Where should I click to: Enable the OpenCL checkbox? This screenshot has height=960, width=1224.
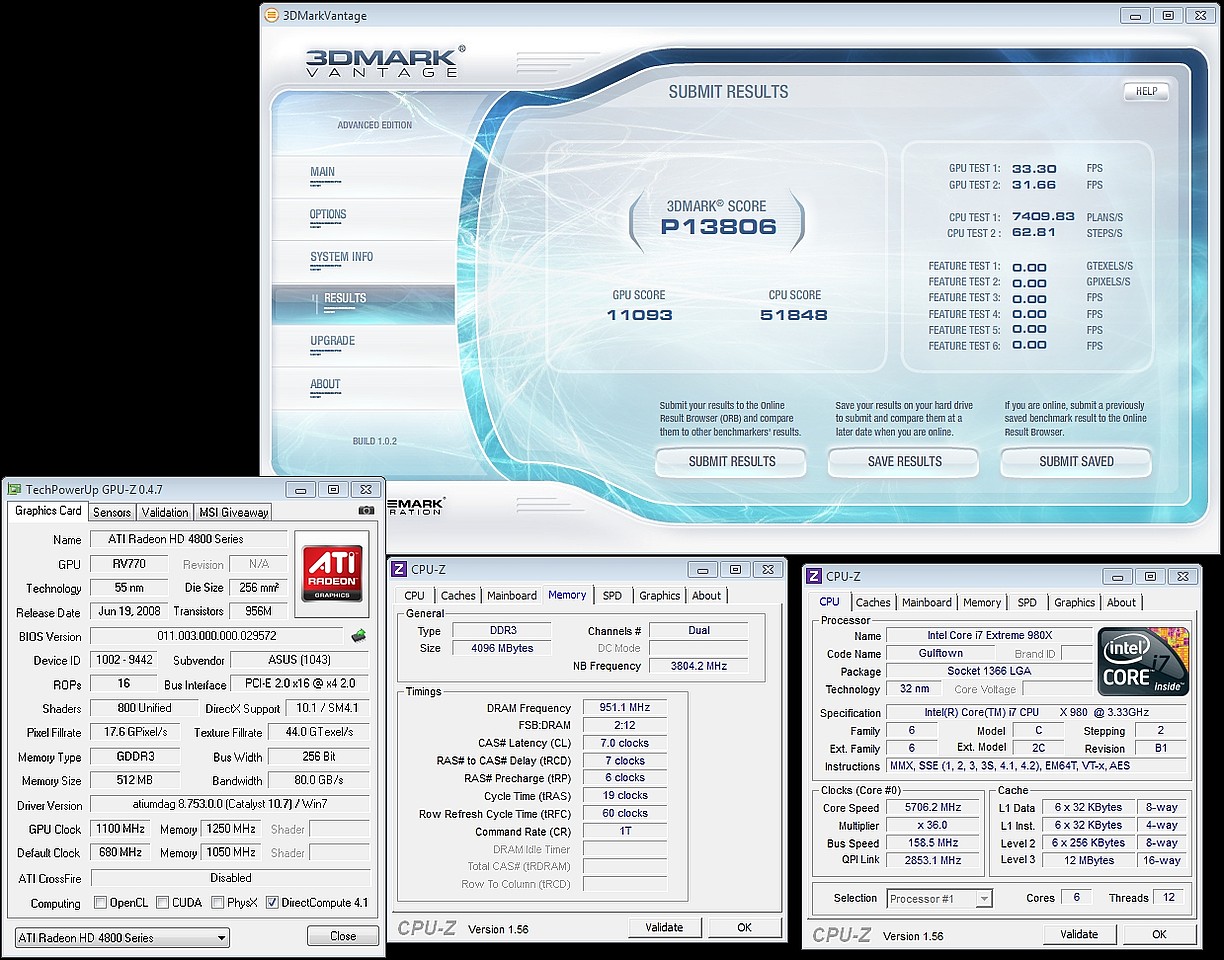100,903
